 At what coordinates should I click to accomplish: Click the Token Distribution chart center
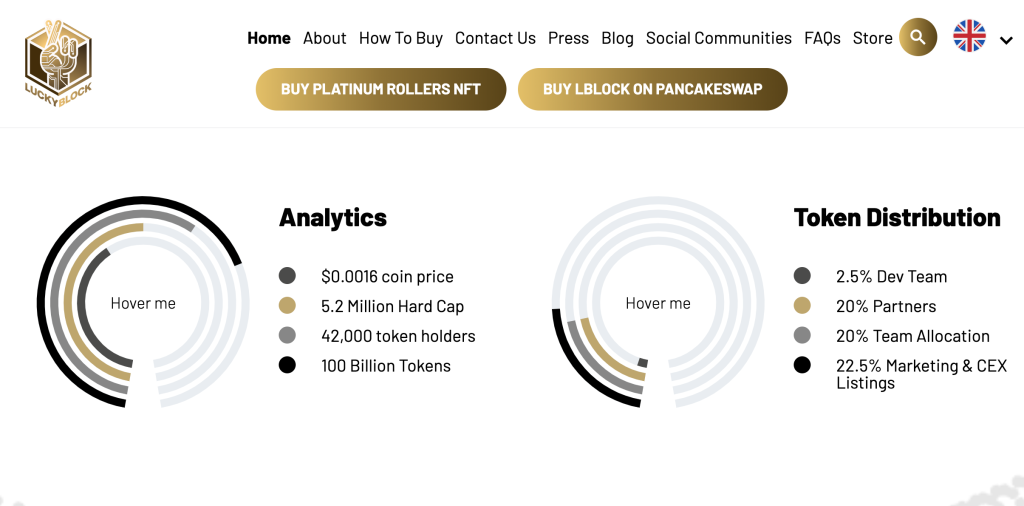(x=658, y=303)
